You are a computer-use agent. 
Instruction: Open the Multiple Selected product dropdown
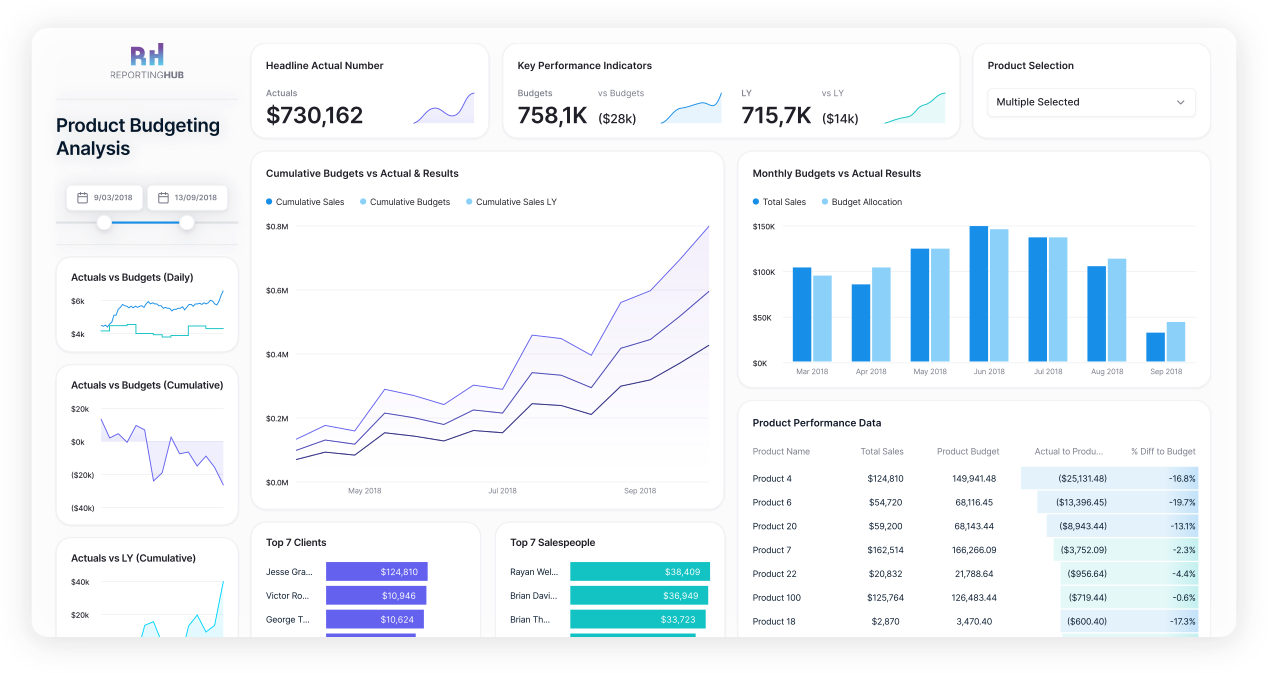pyautogui.click(x=1091, y=102)
